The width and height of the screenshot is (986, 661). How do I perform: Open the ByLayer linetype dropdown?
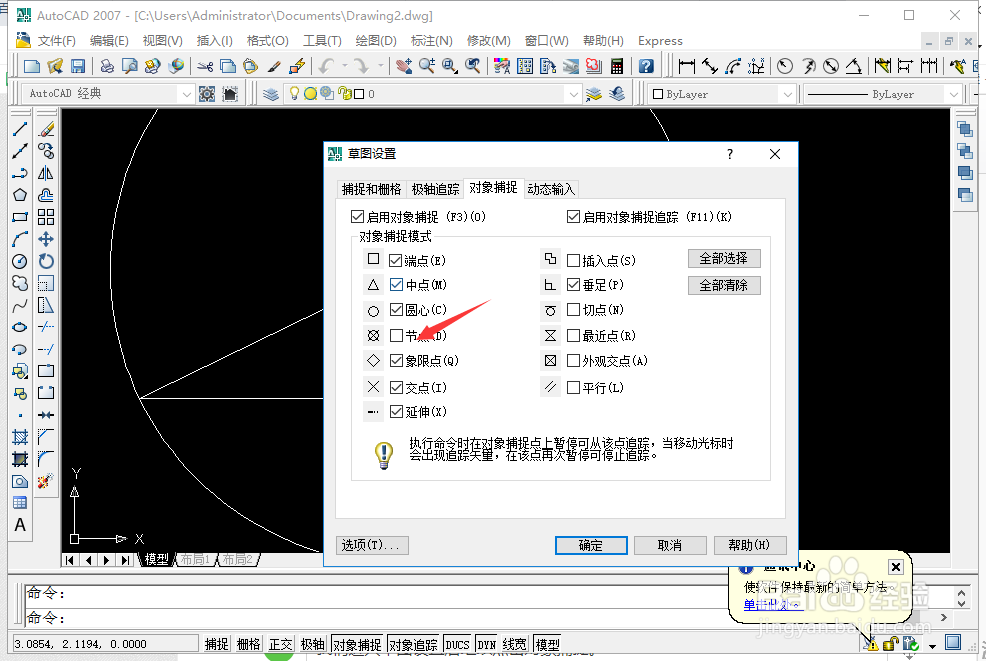[954, 94]
